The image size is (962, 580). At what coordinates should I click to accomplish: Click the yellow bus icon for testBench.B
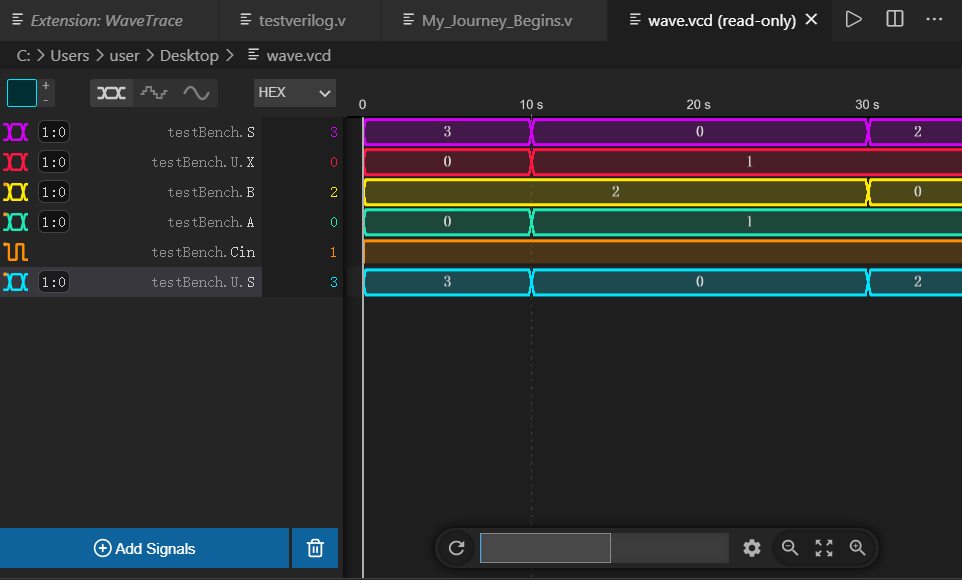coord(16,192)
